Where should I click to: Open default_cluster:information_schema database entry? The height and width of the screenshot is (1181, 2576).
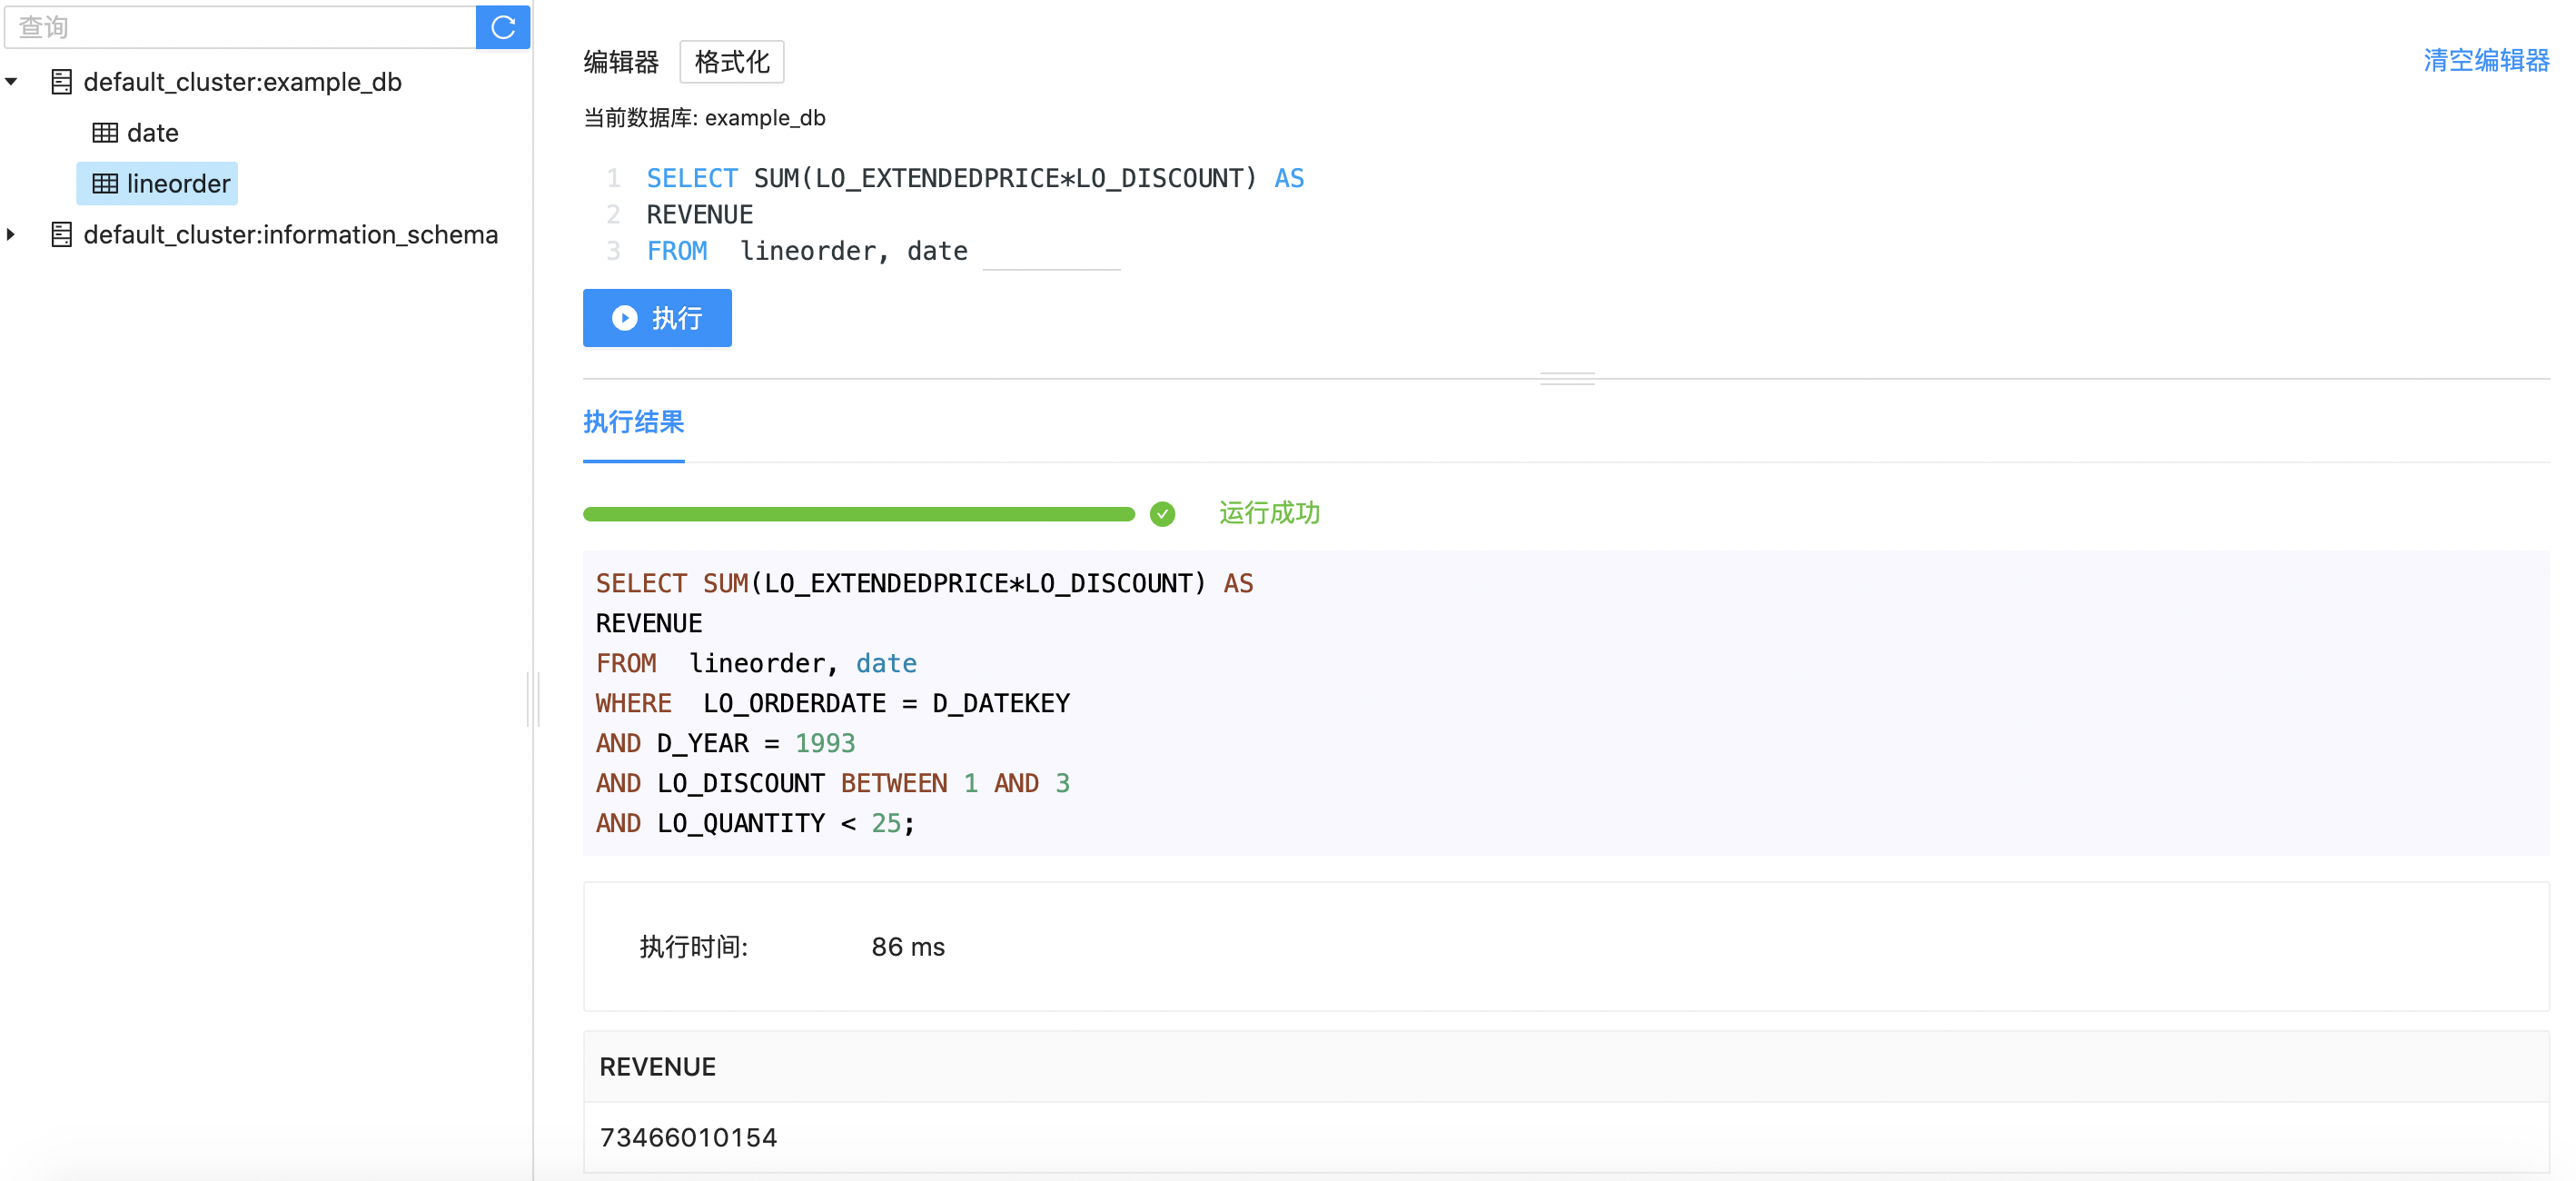pos(290,235)
